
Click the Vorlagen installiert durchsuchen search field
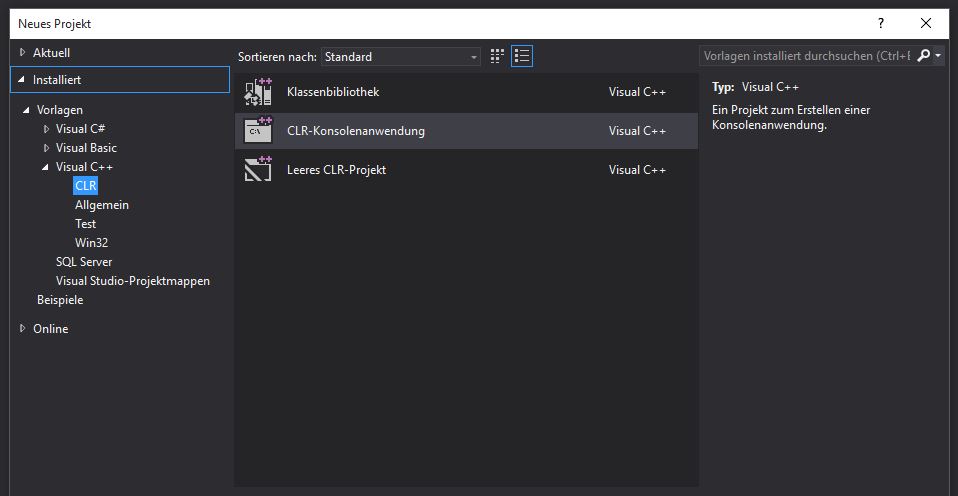[807, 56]
